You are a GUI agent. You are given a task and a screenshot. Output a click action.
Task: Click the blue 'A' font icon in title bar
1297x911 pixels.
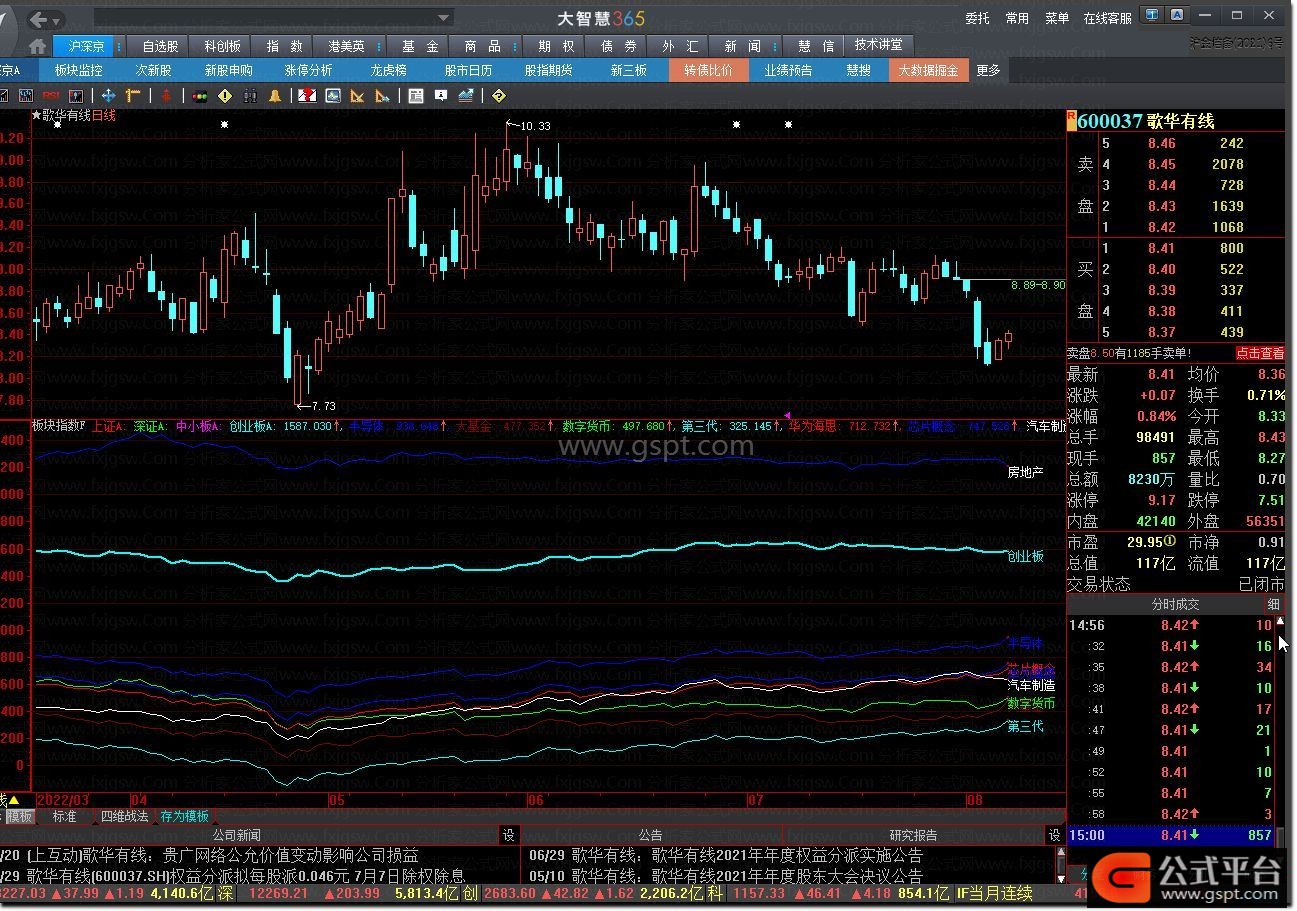[x=1178, y=15]
